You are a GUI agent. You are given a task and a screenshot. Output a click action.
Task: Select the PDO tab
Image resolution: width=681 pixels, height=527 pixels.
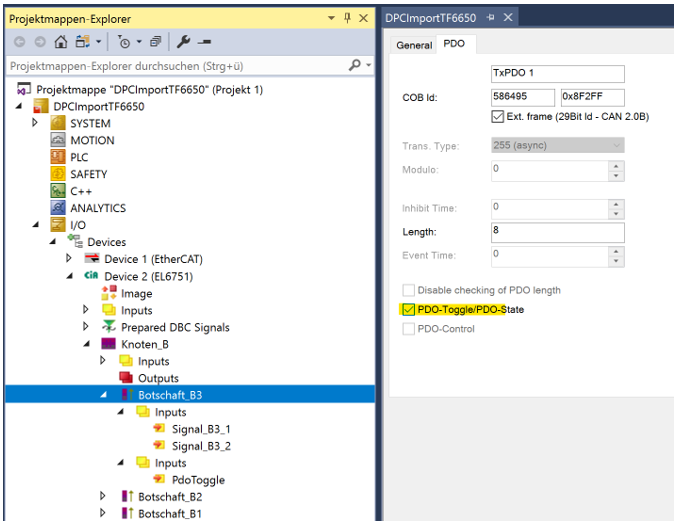454,44
